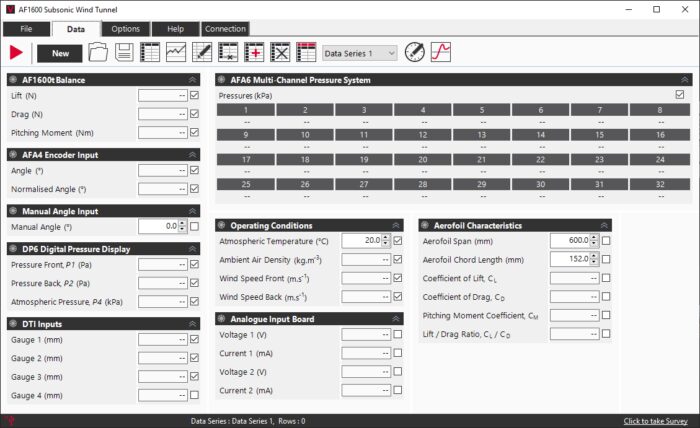
Task: Clear the data table with the X icon
Action: click(x=280, y=53)
